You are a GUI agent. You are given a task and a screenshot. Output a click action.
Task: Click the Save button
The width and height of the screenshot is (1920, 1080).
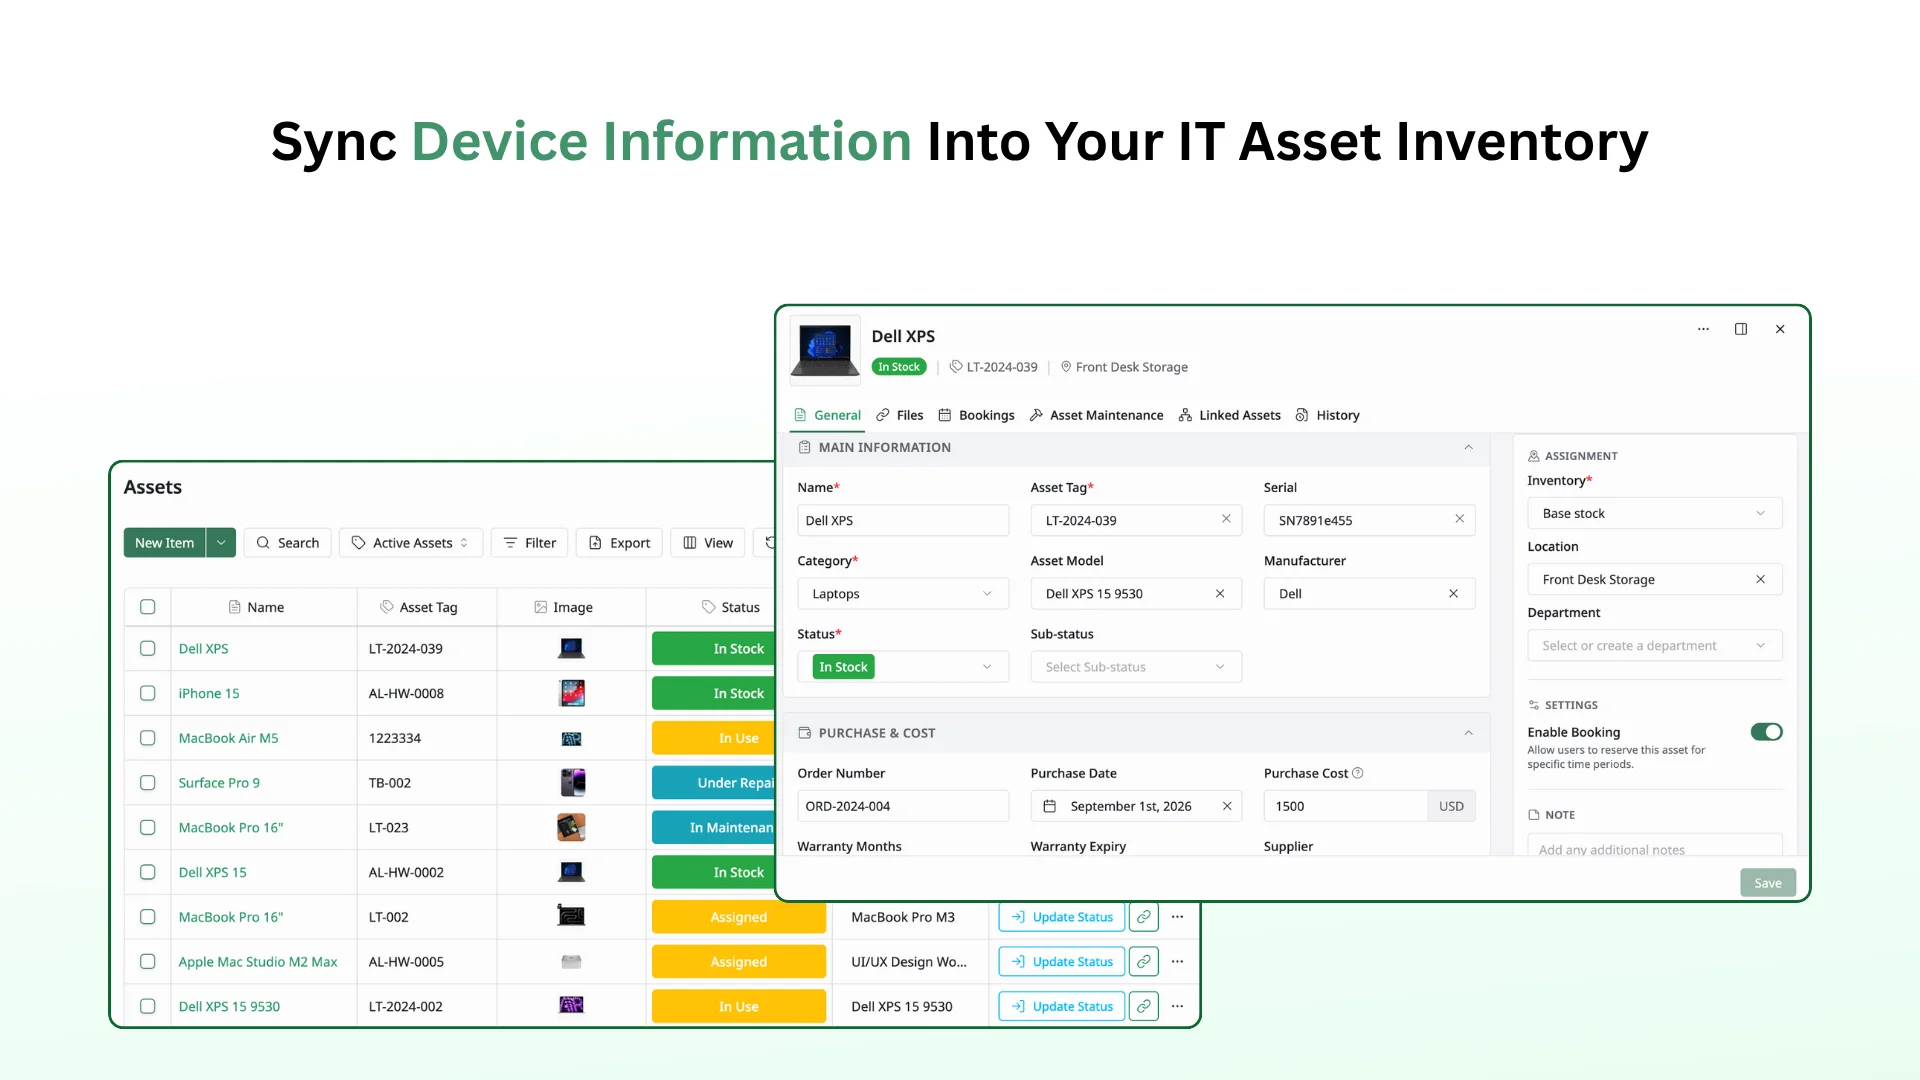[x=1767, y=883]
